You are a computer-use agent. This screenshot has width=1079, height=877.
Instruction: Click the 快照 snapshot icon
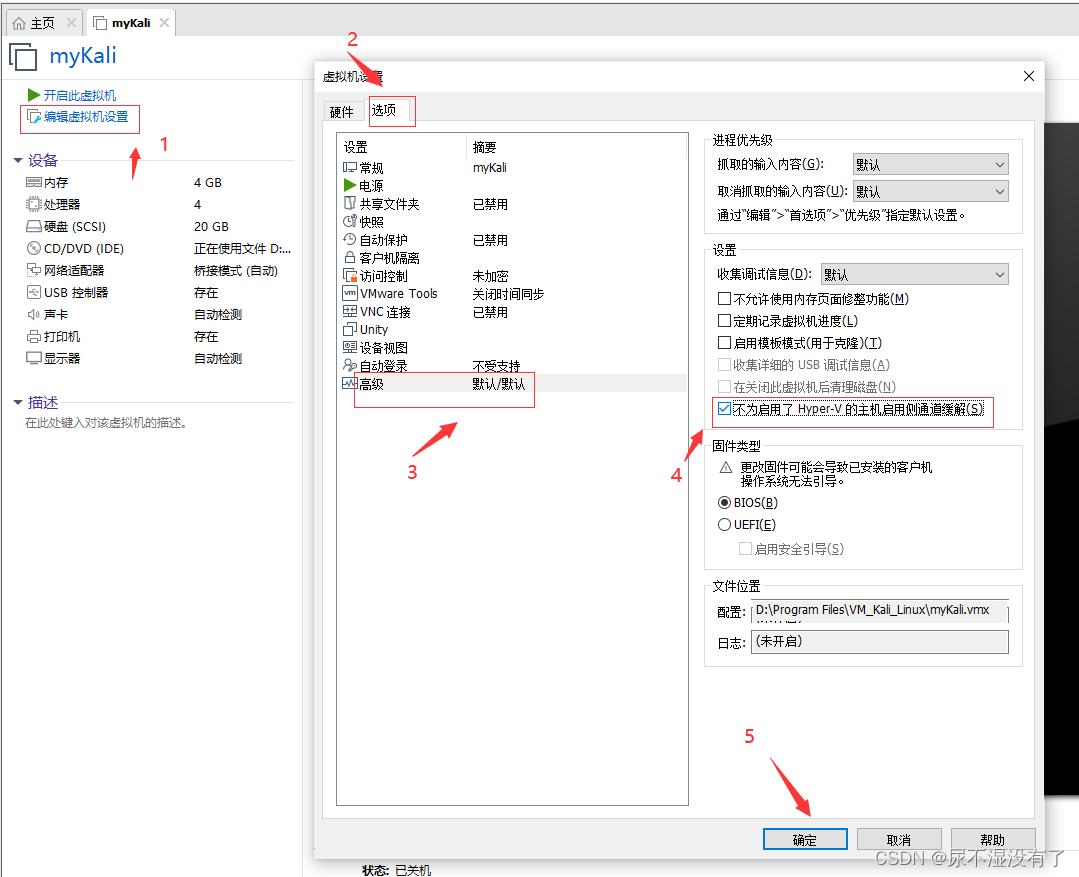[350, 221]
